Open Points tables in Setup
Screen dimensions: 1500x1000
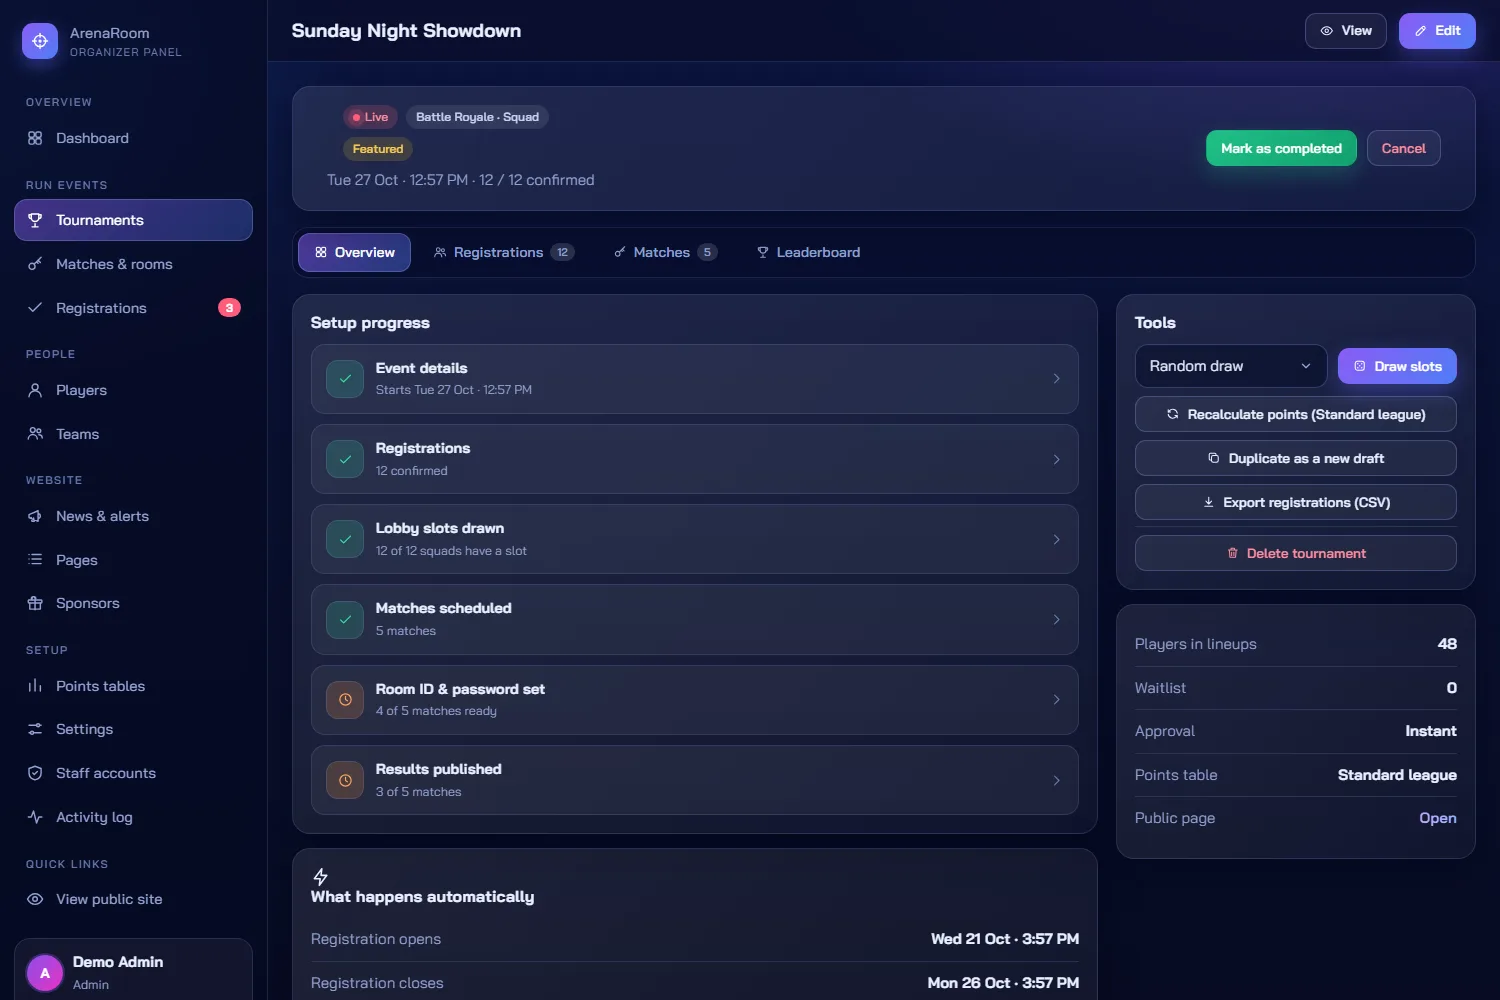click(x=133, y=686)
